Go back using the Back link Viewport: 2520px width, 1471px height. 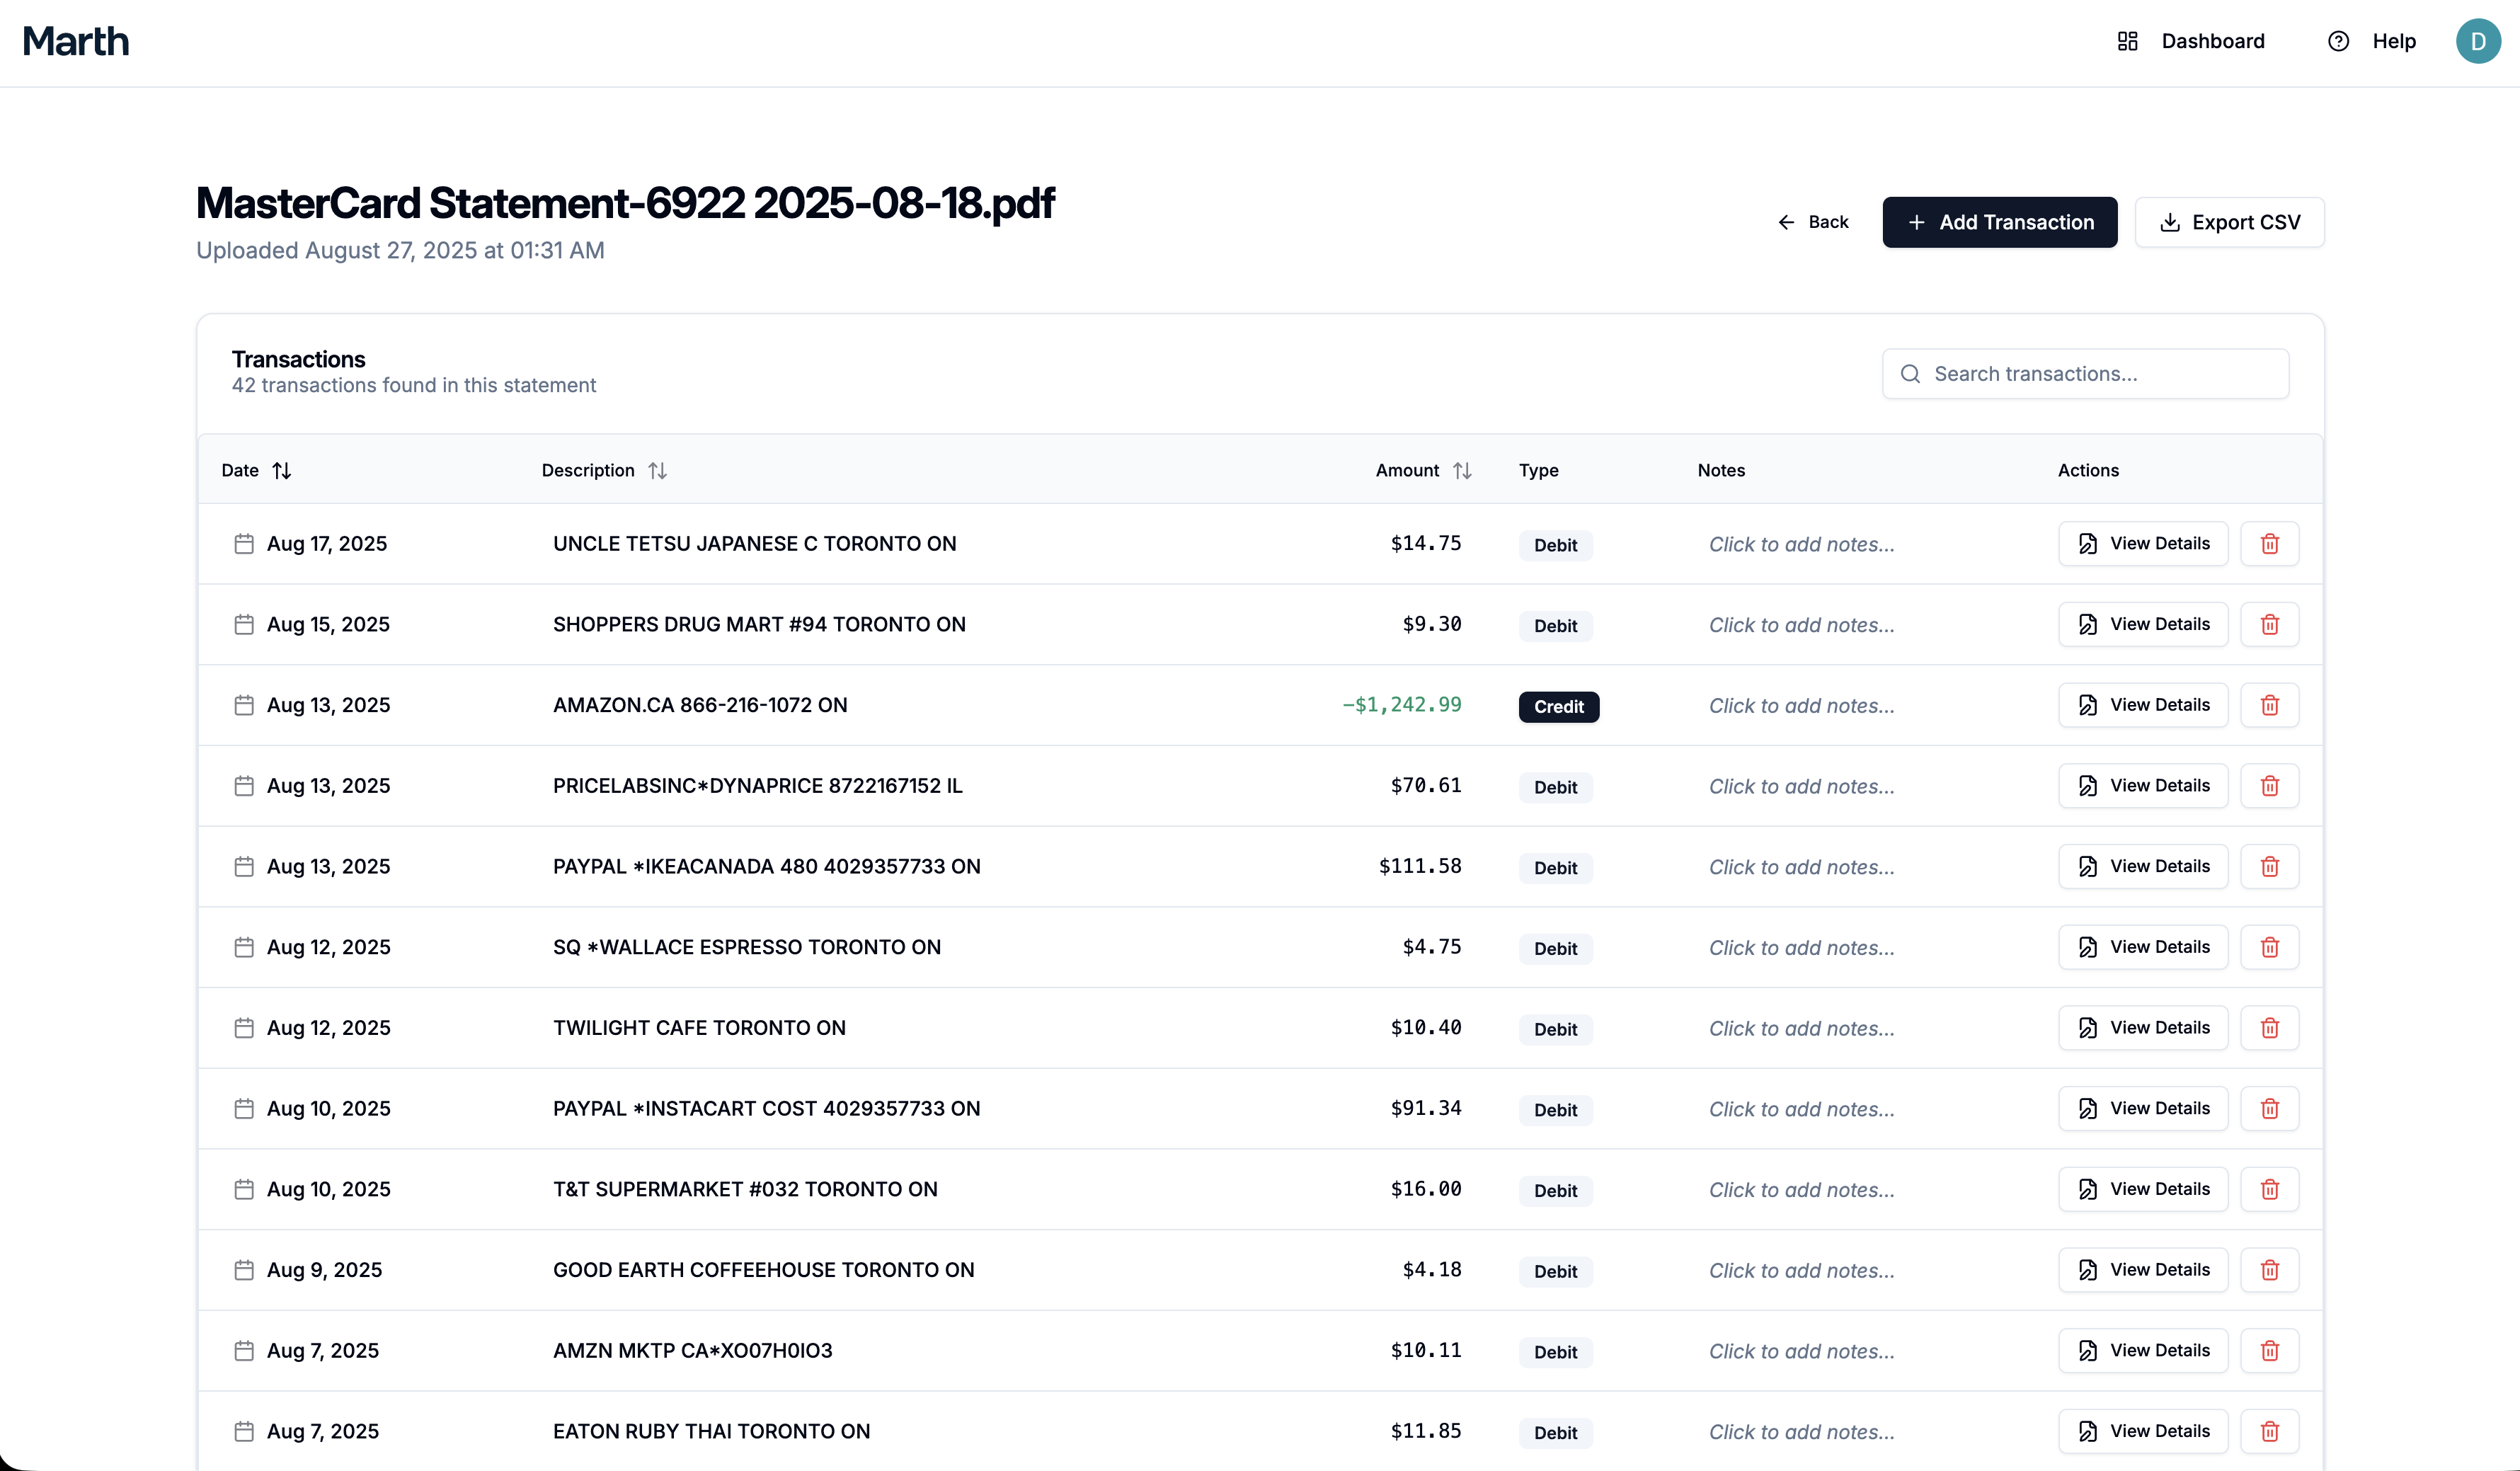coord(1813,222)
